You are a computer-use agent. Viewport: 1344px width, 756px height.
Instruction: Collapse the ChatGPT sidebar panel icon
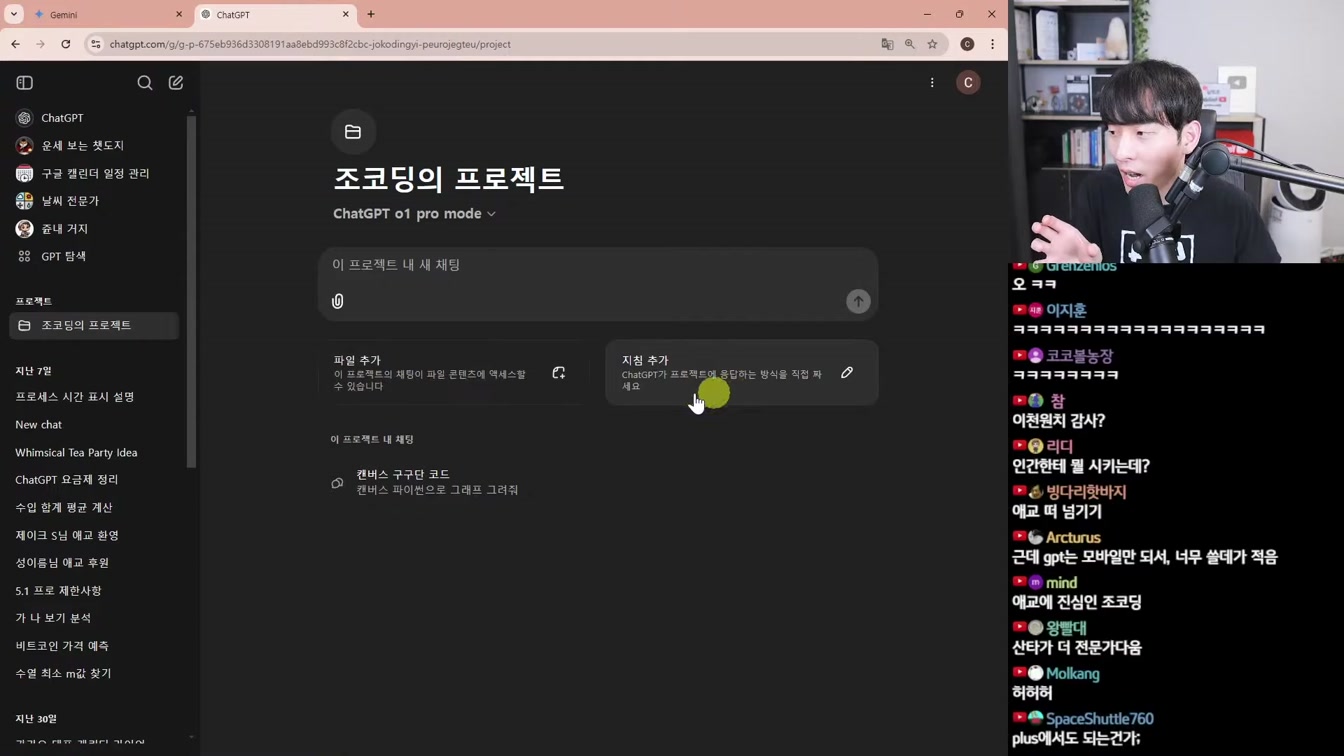pyautogui.click(x=25, y=83)
